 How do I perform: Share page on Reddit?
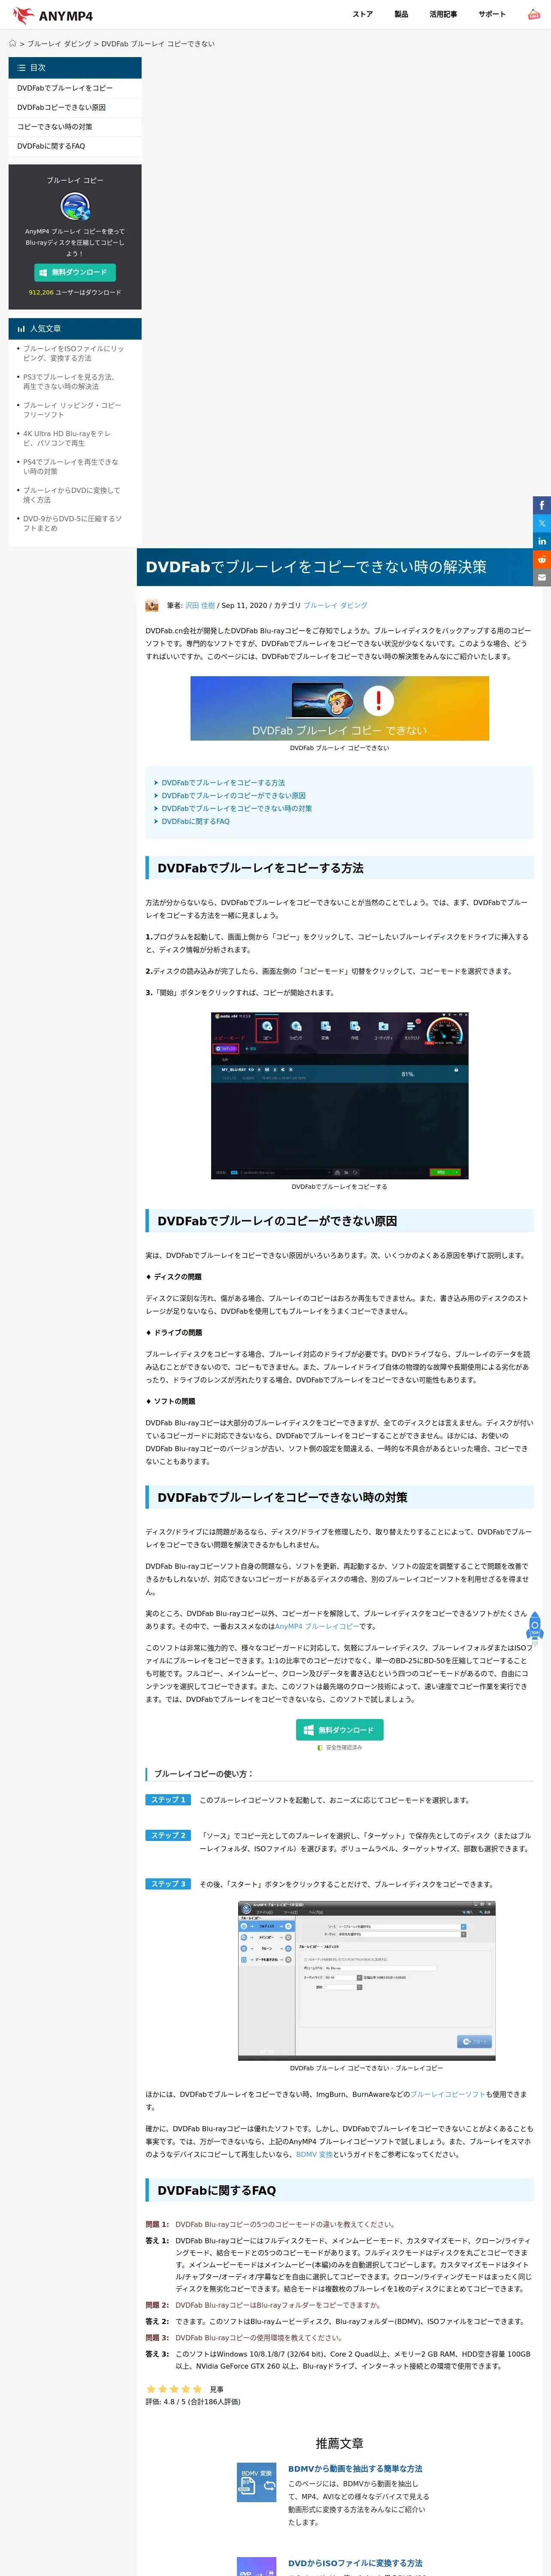542,559
